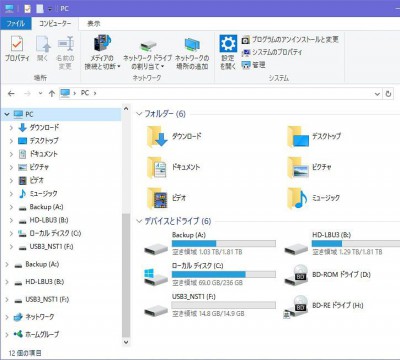Select USB3_NST1 (F:) drive icon in main pane
The image size is (400, 360).
(156, 310)
